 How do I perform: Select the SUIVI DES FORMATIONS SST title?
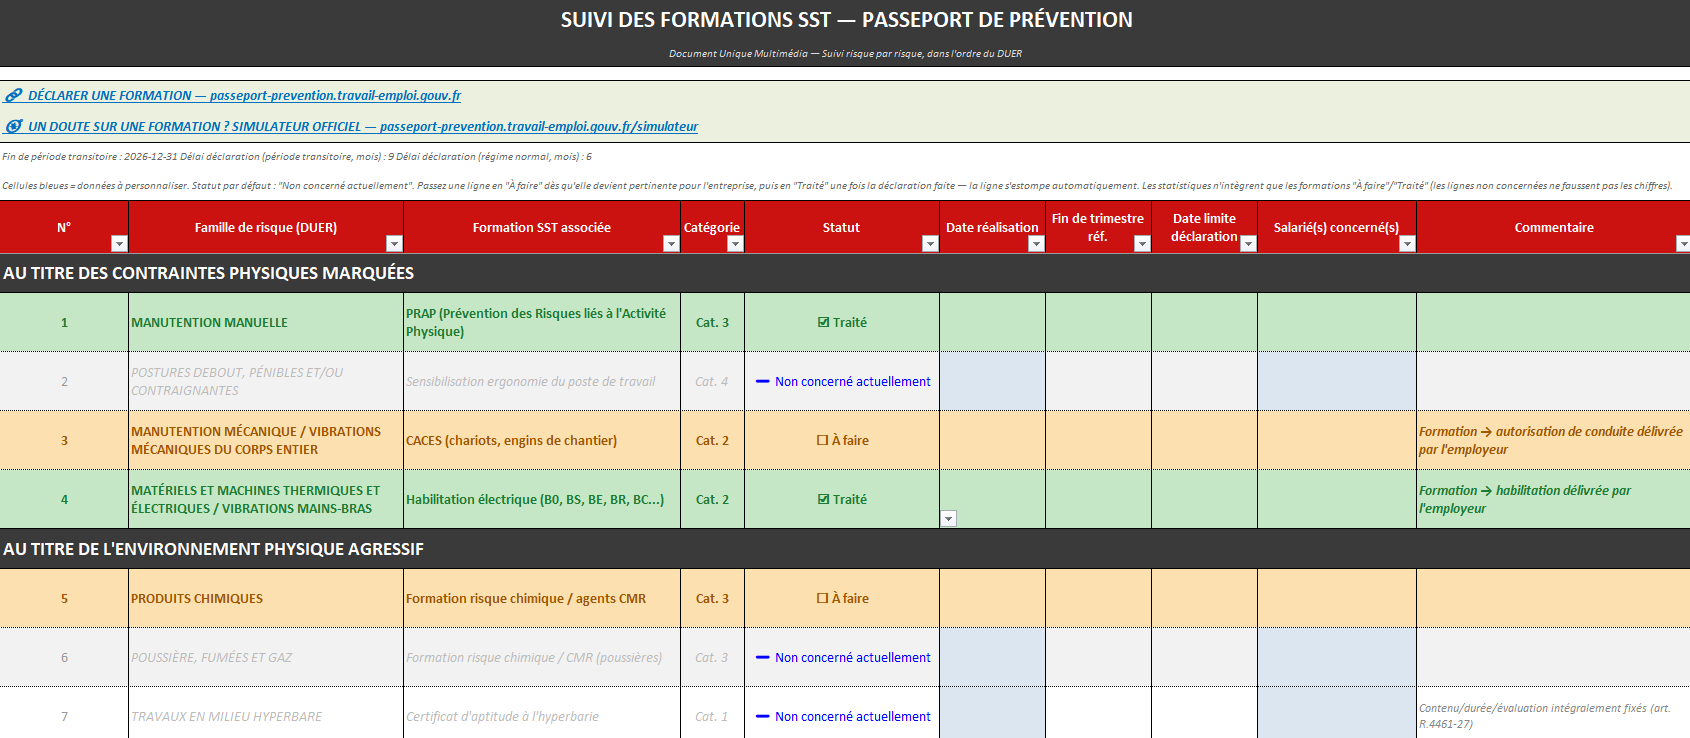(845, 20)
